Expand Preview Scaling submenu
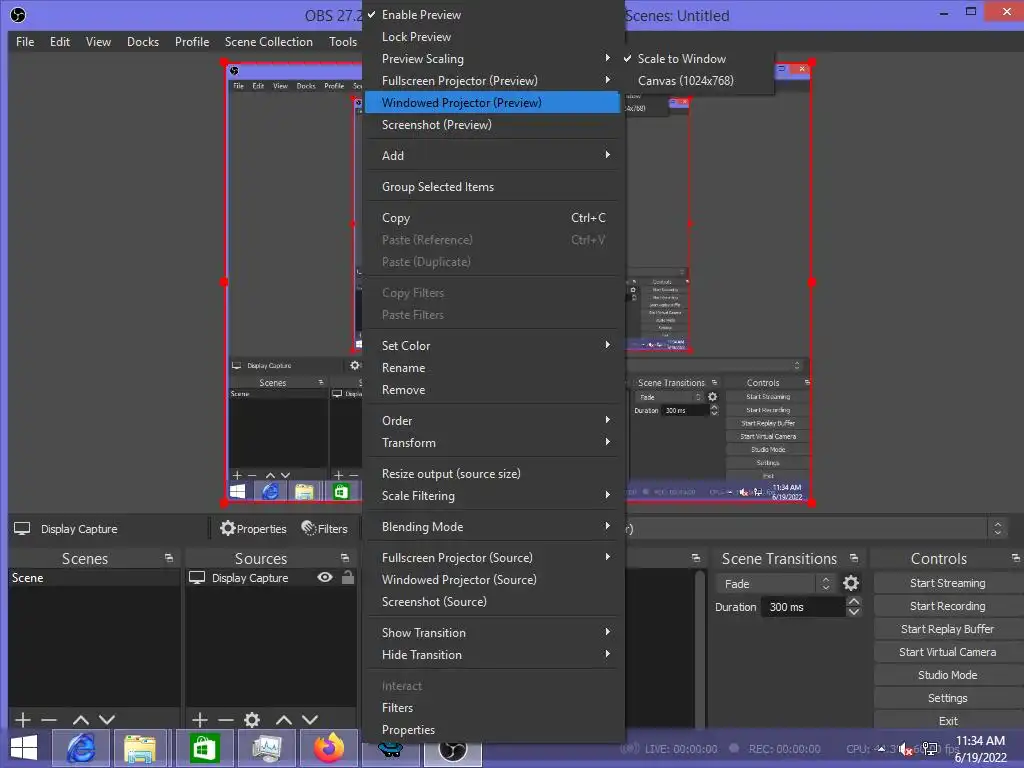Screen dimensions: 1024x768 coord(491,59)
